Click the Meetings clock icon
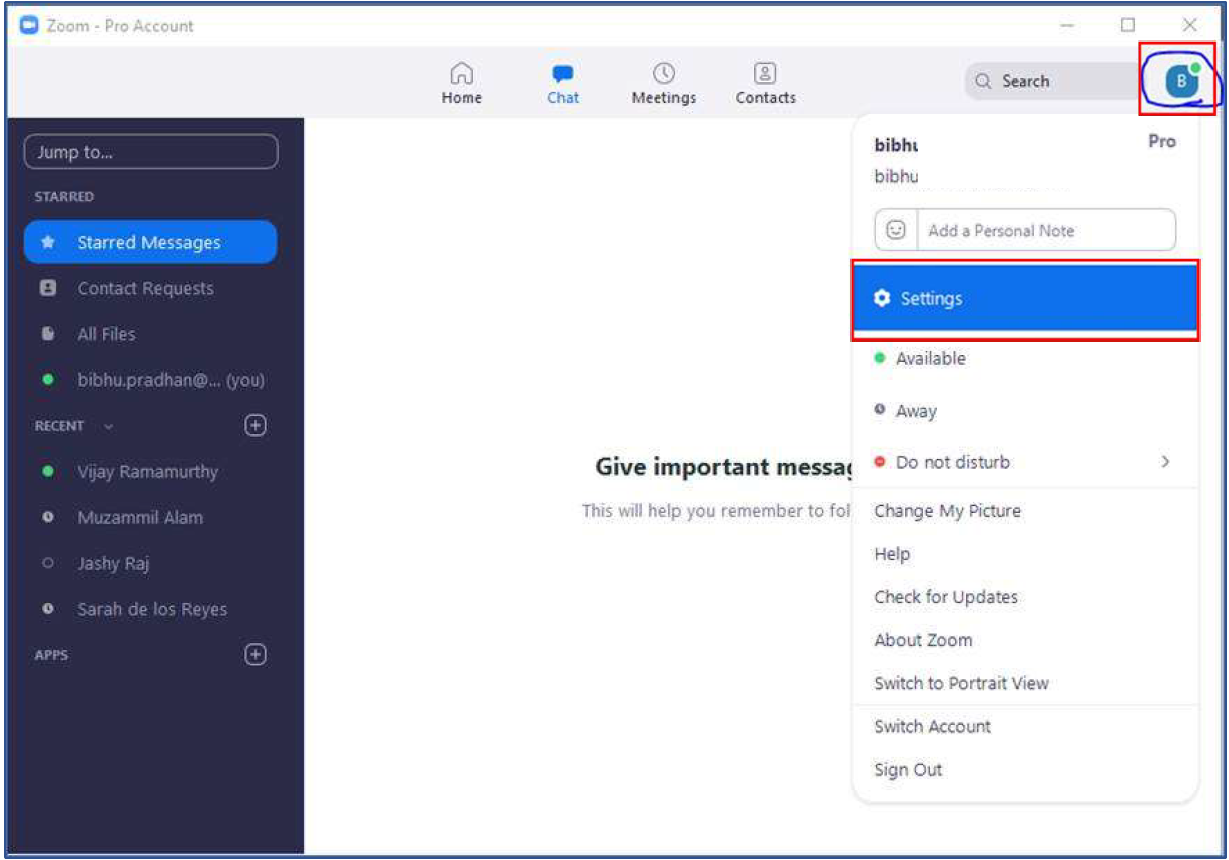This screenshot has width=1229, height=860. coord(664,73)
